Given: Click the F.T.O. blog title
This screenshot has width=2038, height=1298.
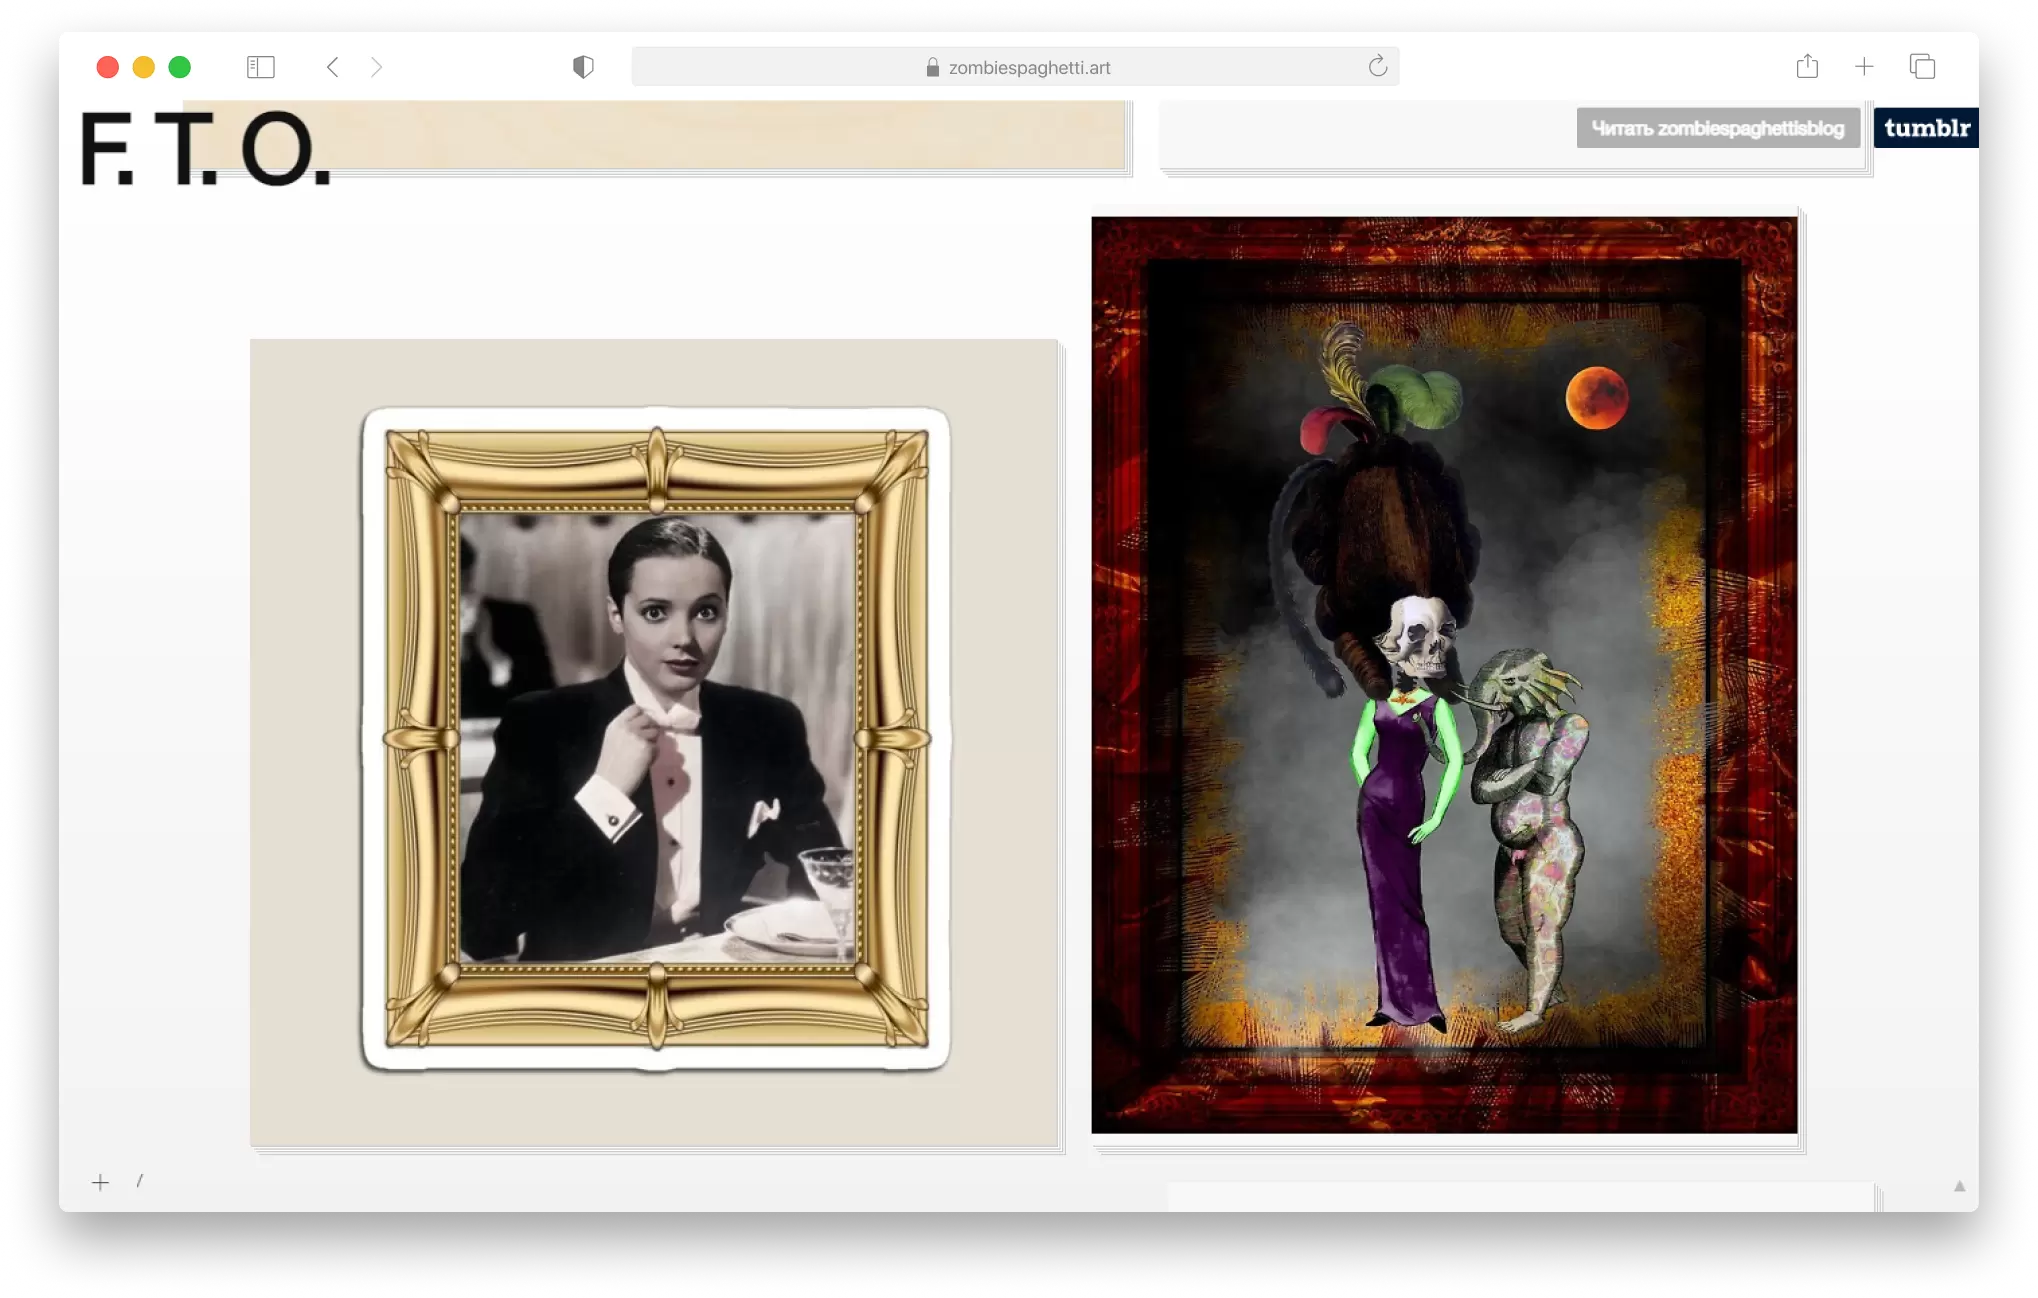Looking at the screenshot, I should [x=205, y=149].
